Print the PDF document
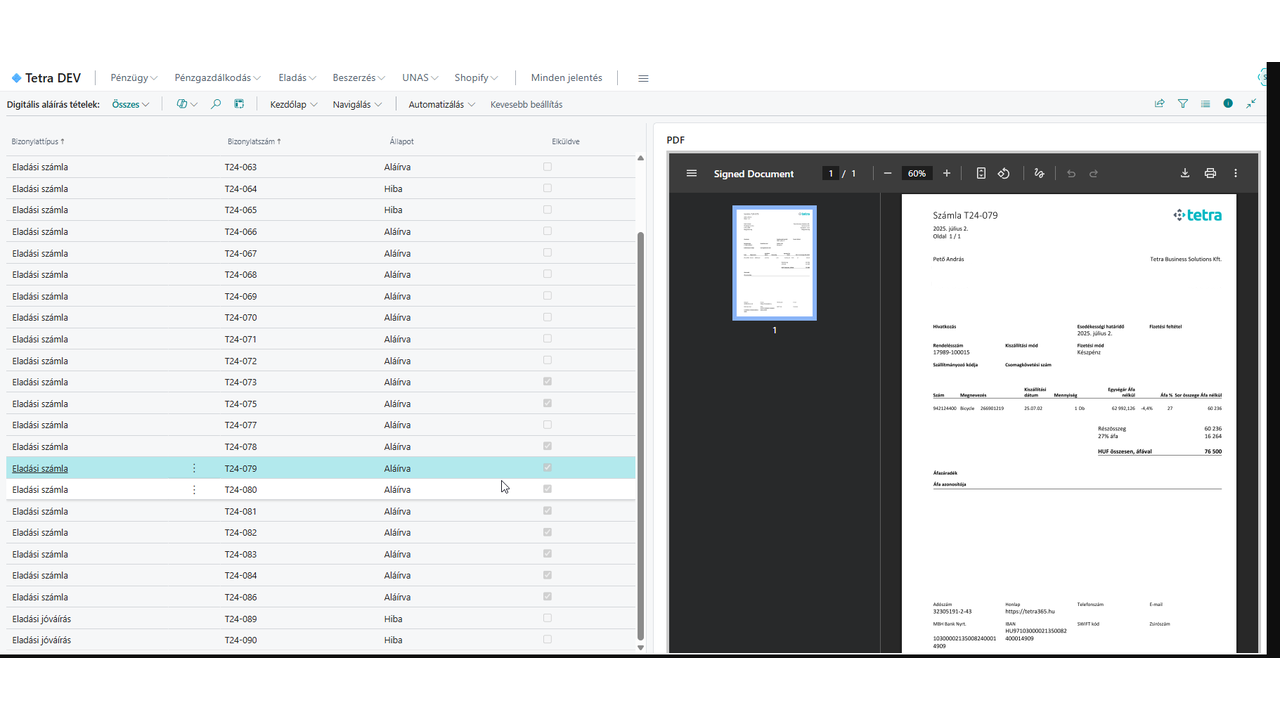This screenshot has width=1280, height=720. click(x=1210, y=173)
